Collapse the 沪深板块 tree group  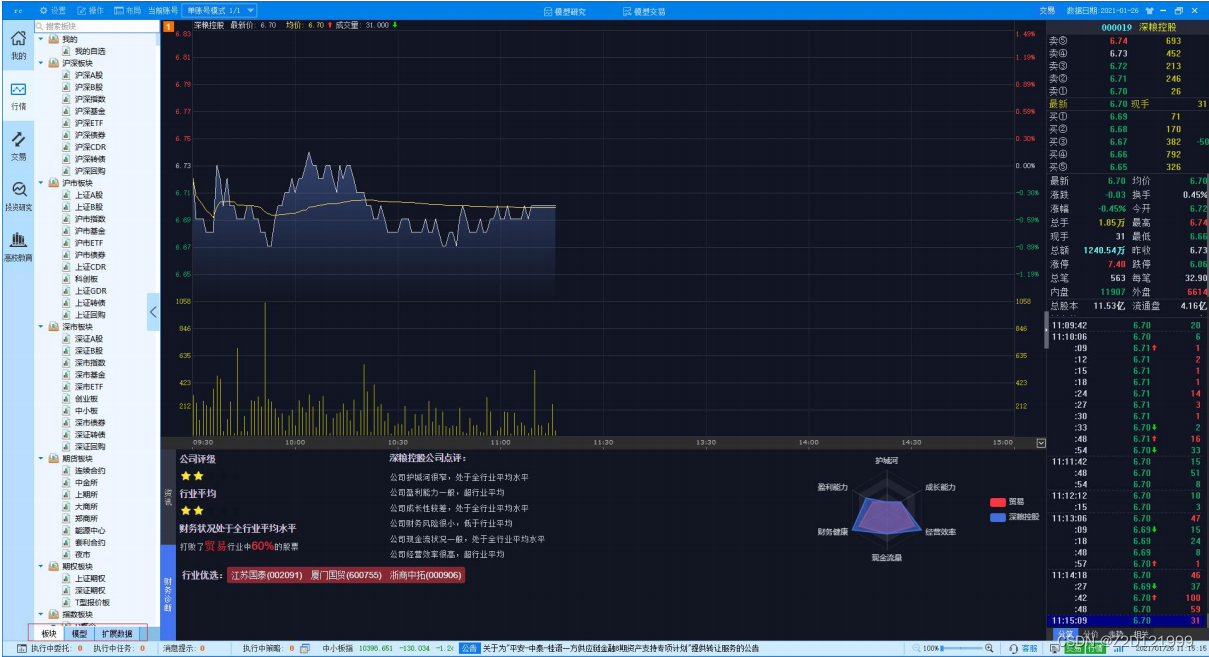tap(41, 62)
